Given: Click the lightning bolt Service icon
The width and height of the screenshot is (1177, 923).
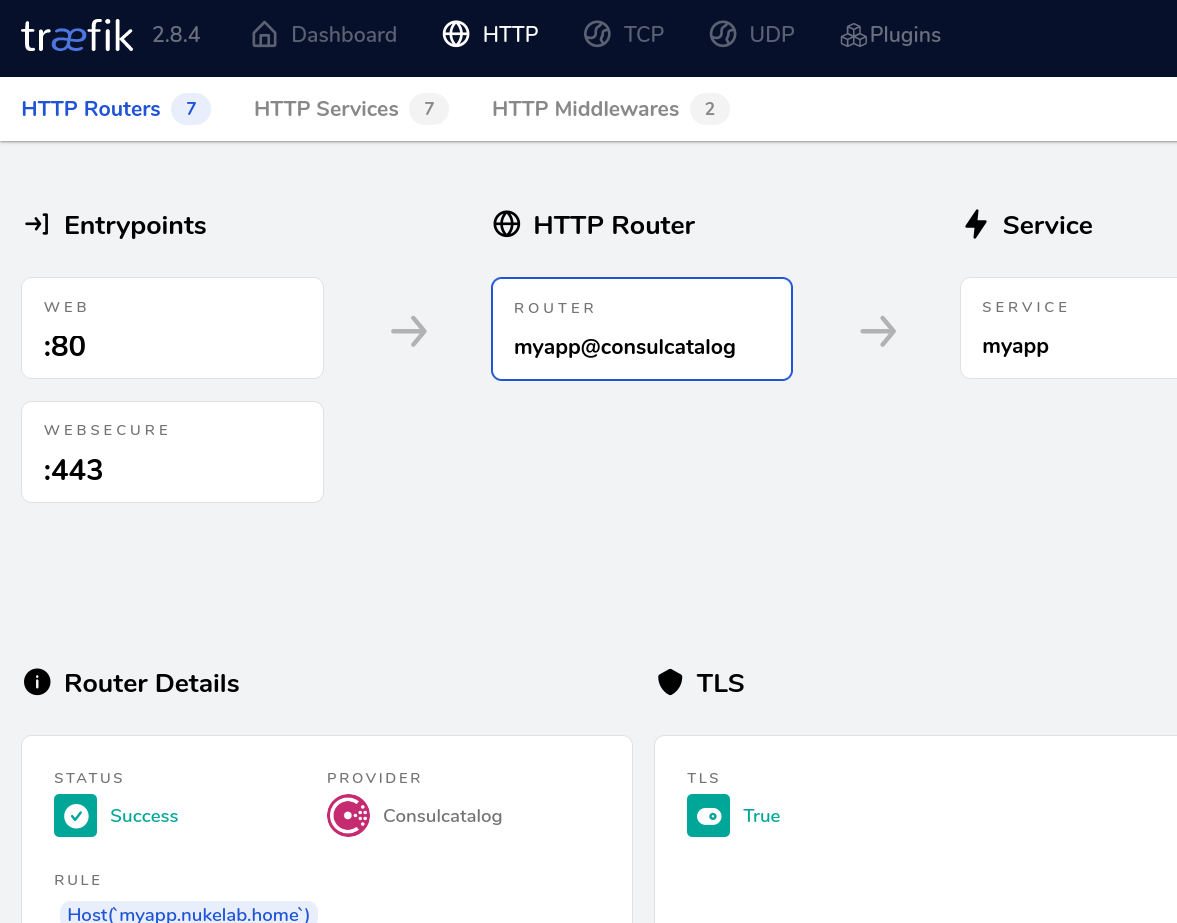Looking at the screenshot, I should click(x=976, y=224).
